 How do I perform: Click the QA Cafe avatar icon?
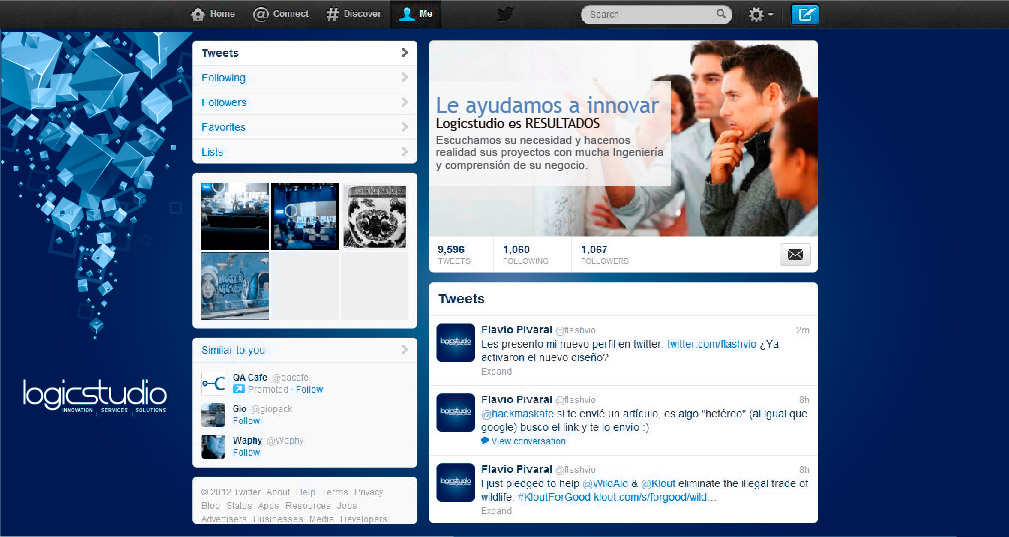[213, 383]
